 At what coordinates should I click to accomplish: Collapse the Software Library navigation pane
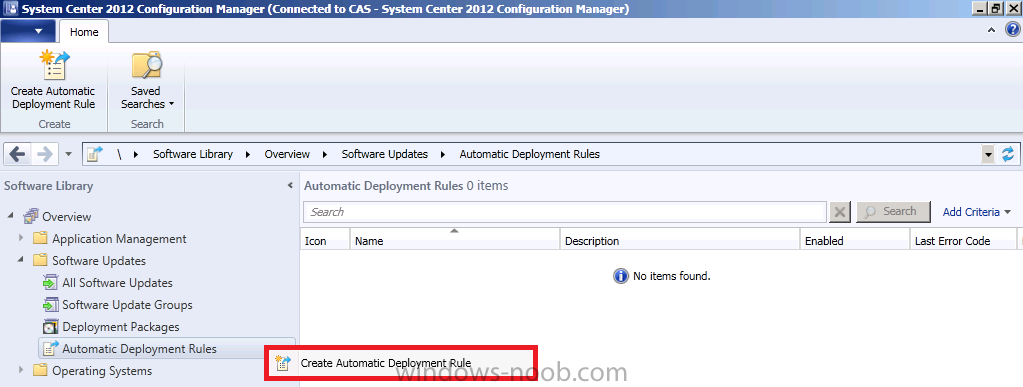[x=290, y=186]
